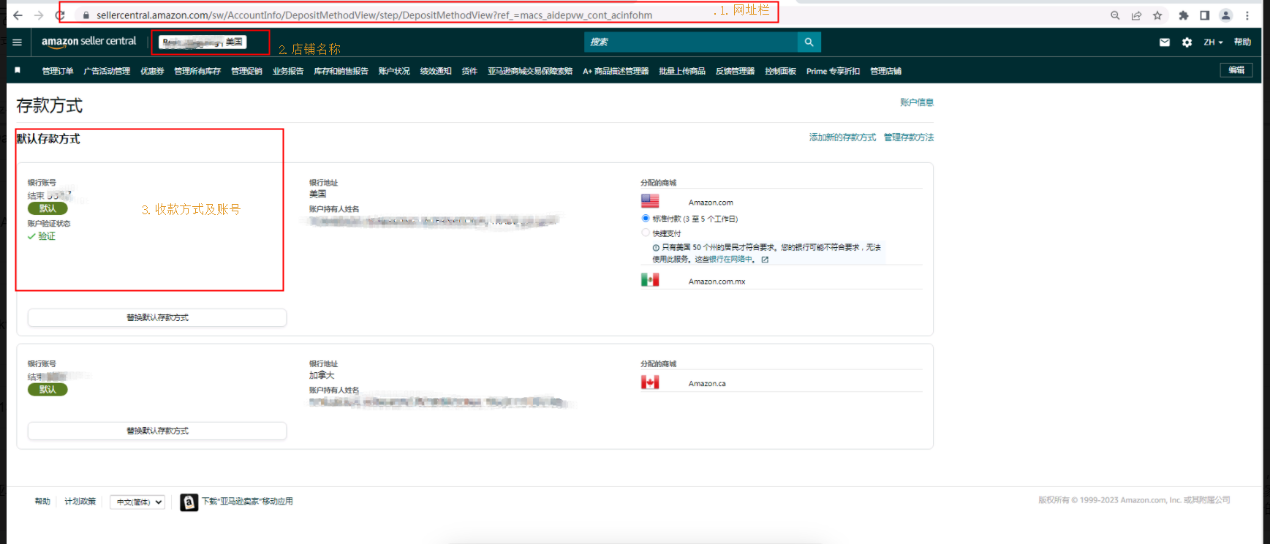Viewport: 1270px width, 544px height.
Task: Open the 业务报告 menu item
Action: pyautogui.click(x=288, y=71)
